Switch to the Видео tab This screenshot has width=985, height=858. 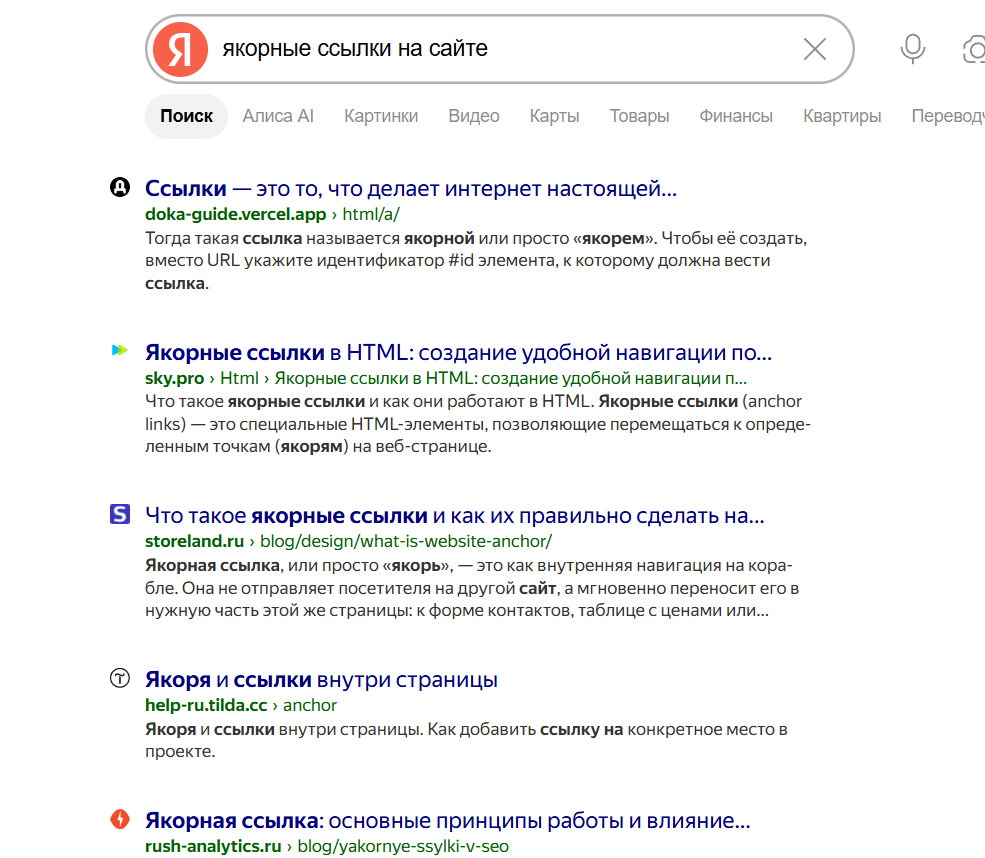(x=474, y=116)
